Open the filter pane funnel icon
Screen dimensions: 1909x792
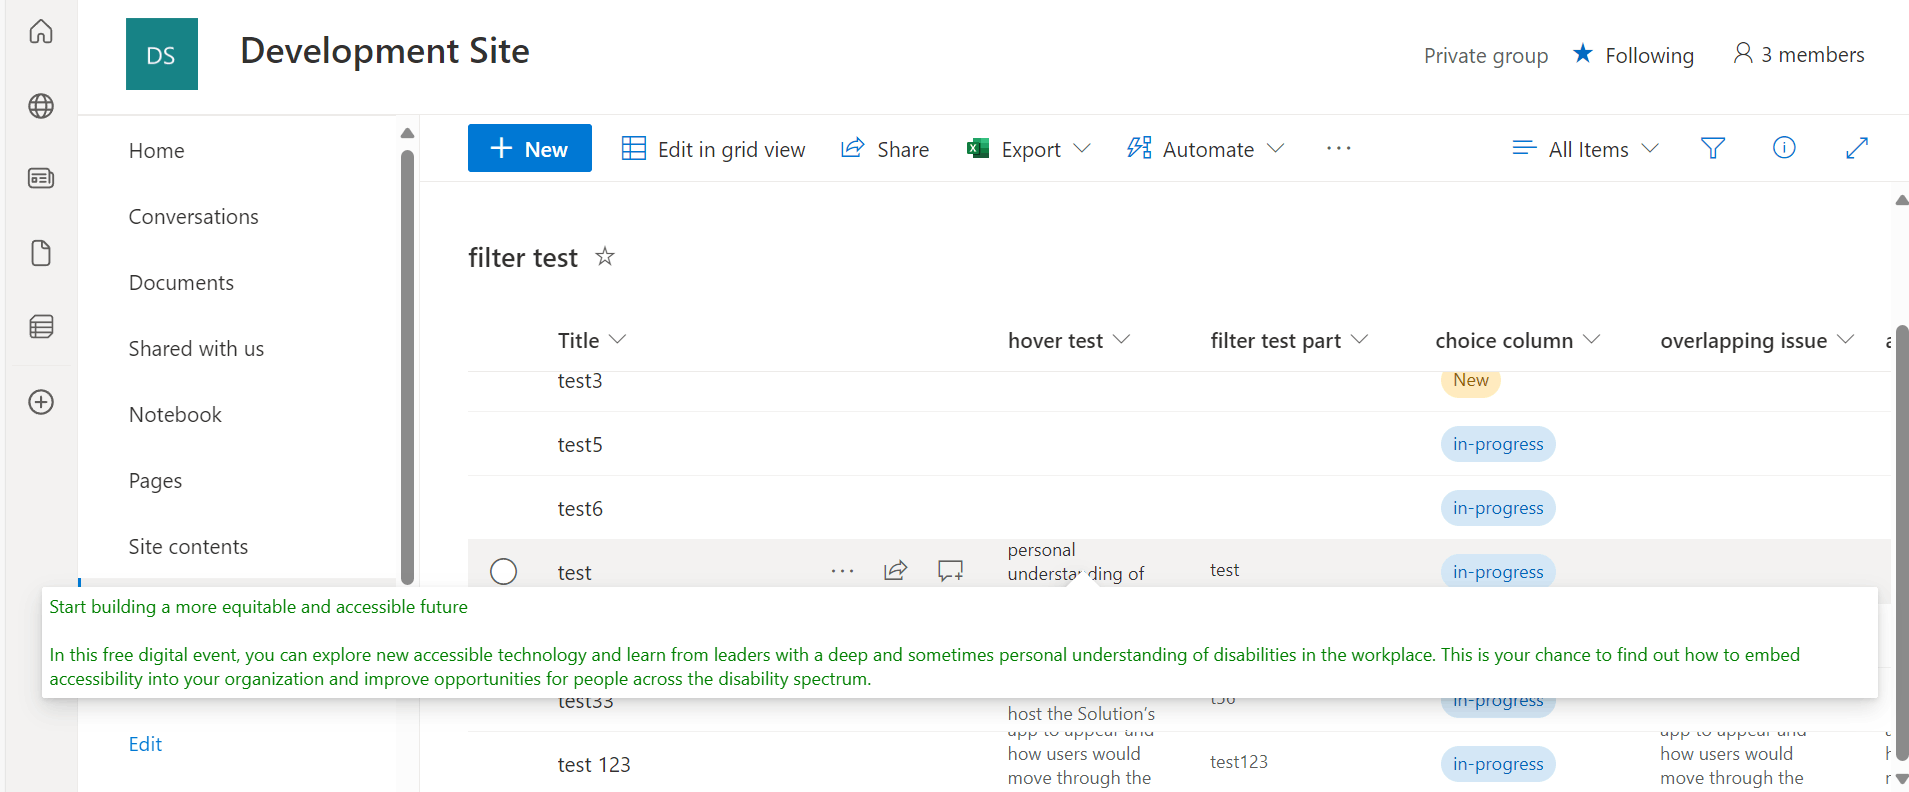[1713, 148]
